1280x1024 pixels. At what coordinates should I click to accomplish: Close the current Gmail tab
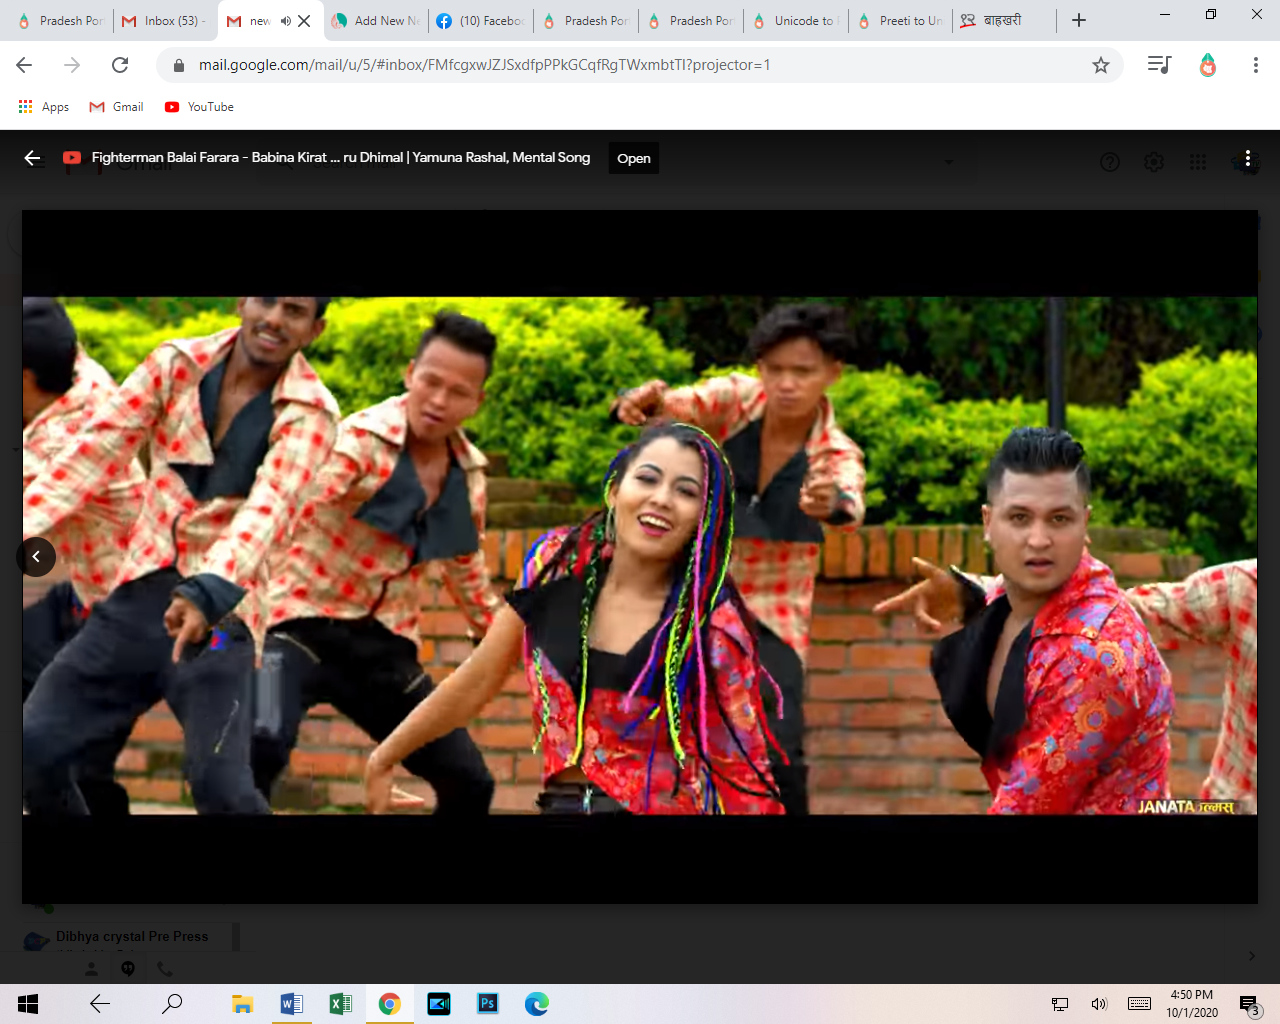coord(304,21)
